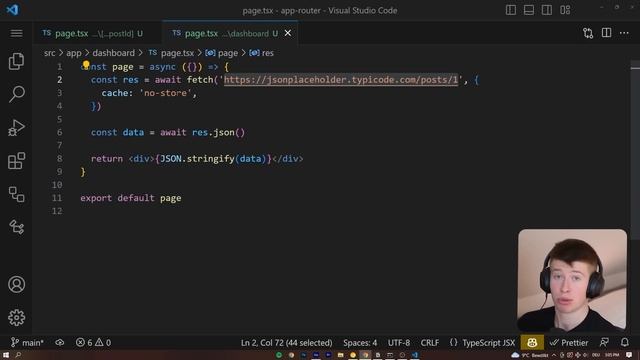Click the taskbar clock
Image resolution: width=640 pixels, height=360 pixels.
tap(613, 355)
